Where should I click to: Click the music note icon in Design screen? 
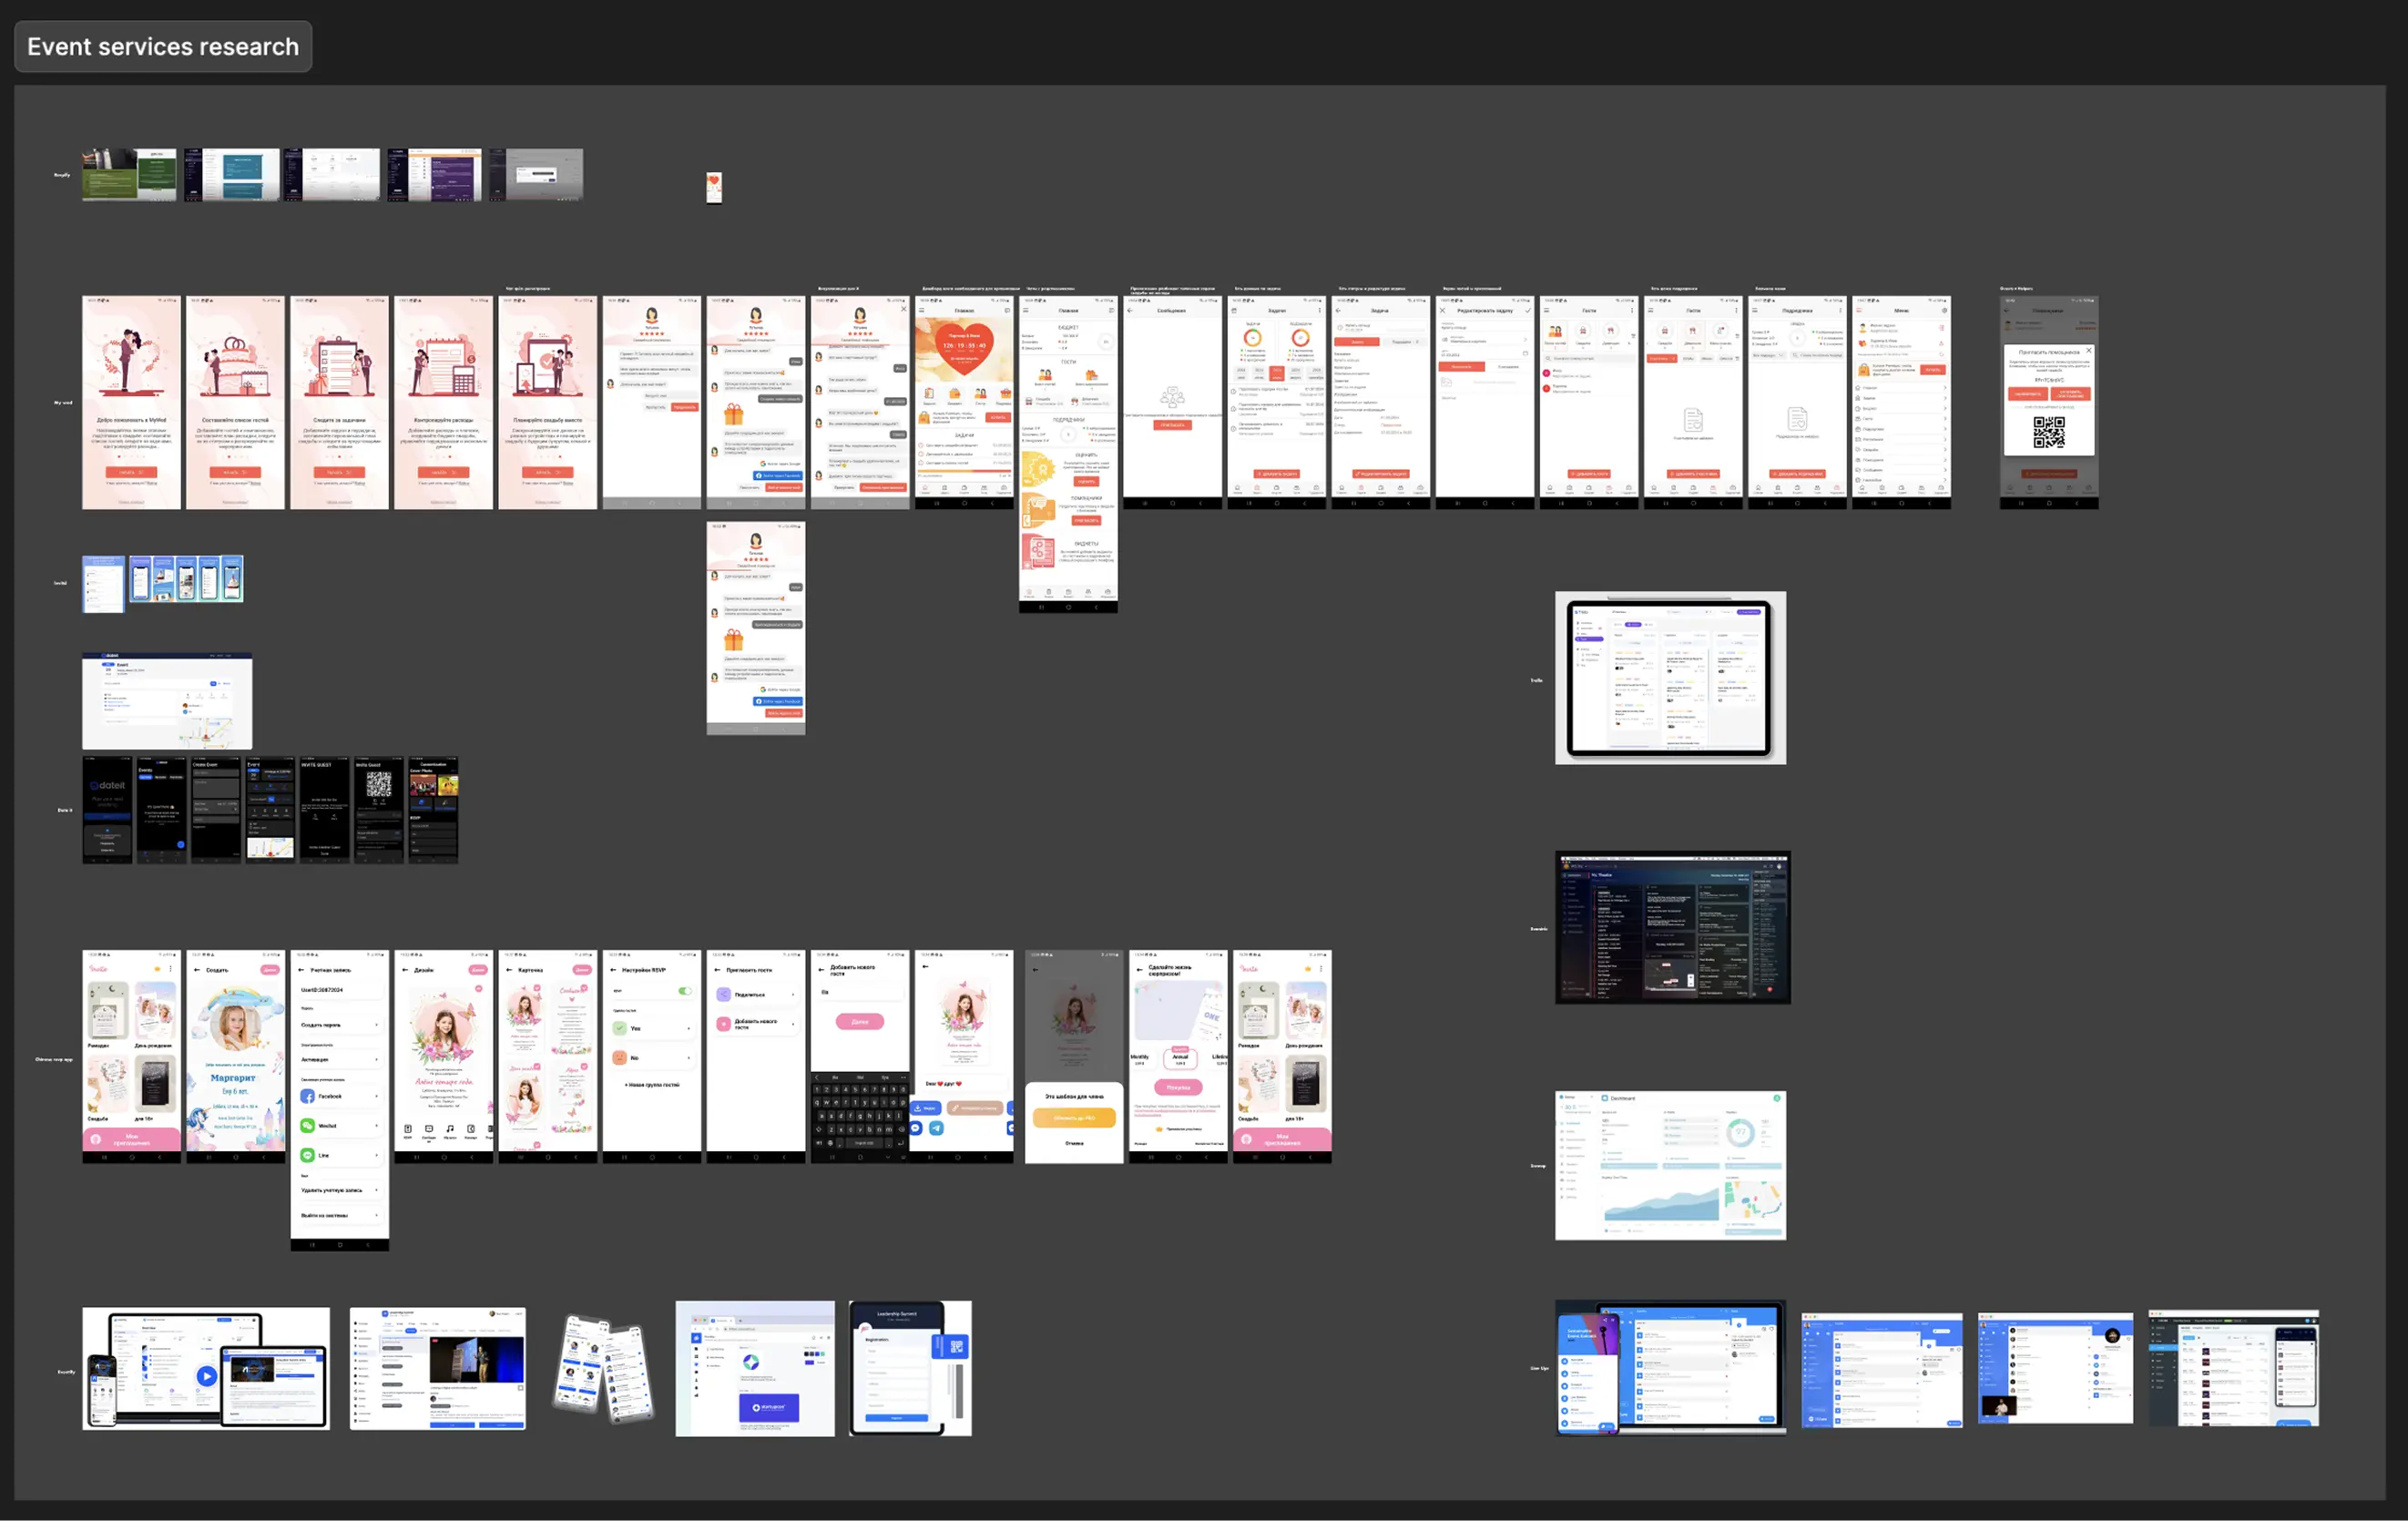click(450, 1129)
